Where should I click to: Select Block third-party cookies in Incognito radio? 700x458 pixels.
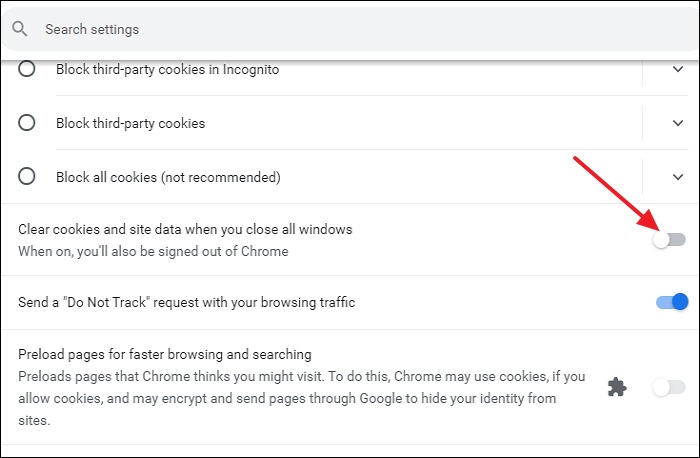27,70
